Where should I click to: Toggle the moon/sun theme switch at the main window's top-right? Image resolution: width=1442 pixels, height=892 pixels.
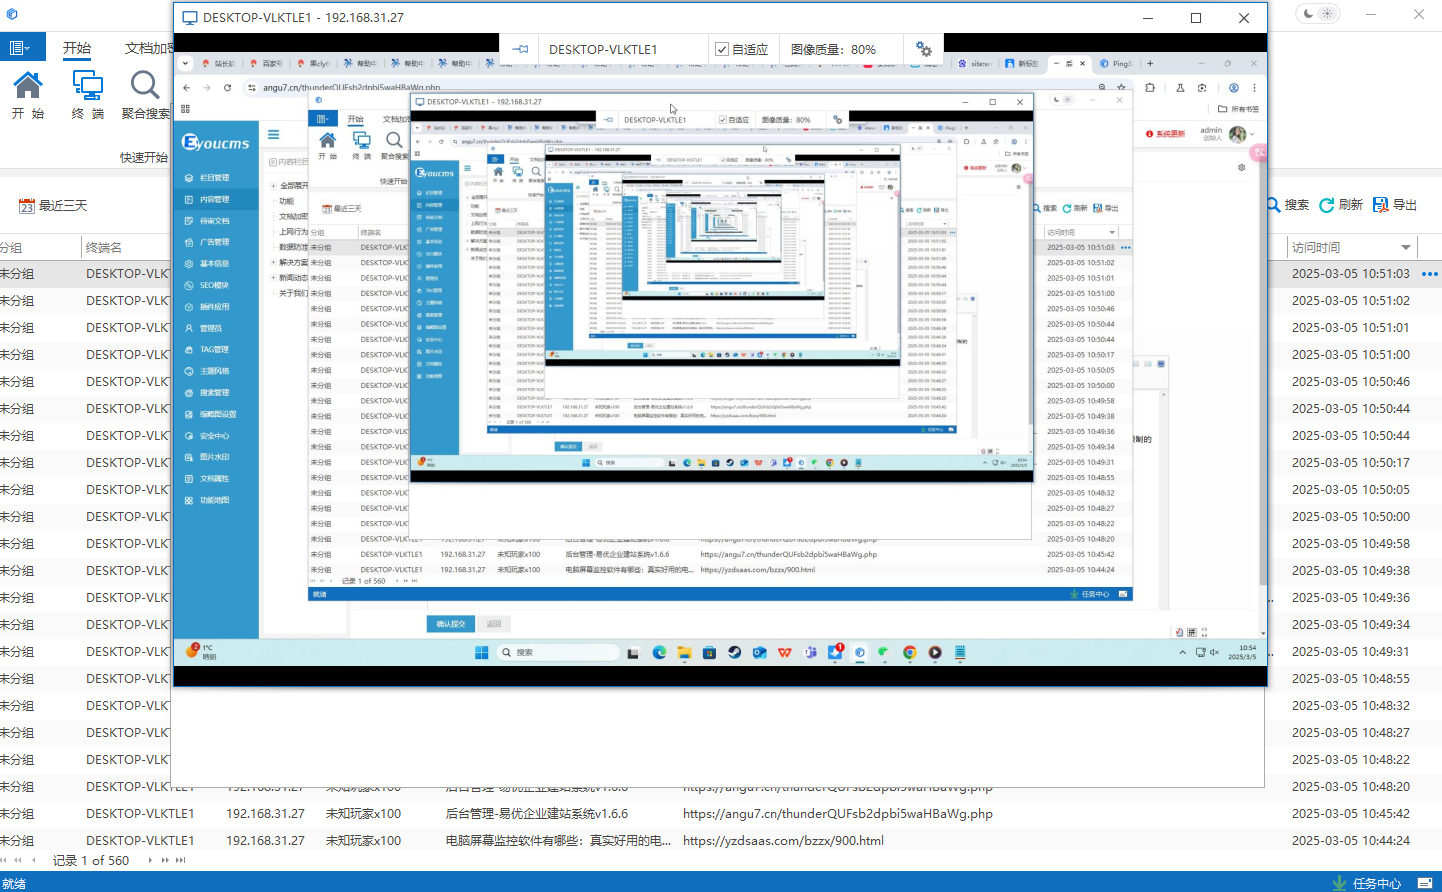(1319, 14)
